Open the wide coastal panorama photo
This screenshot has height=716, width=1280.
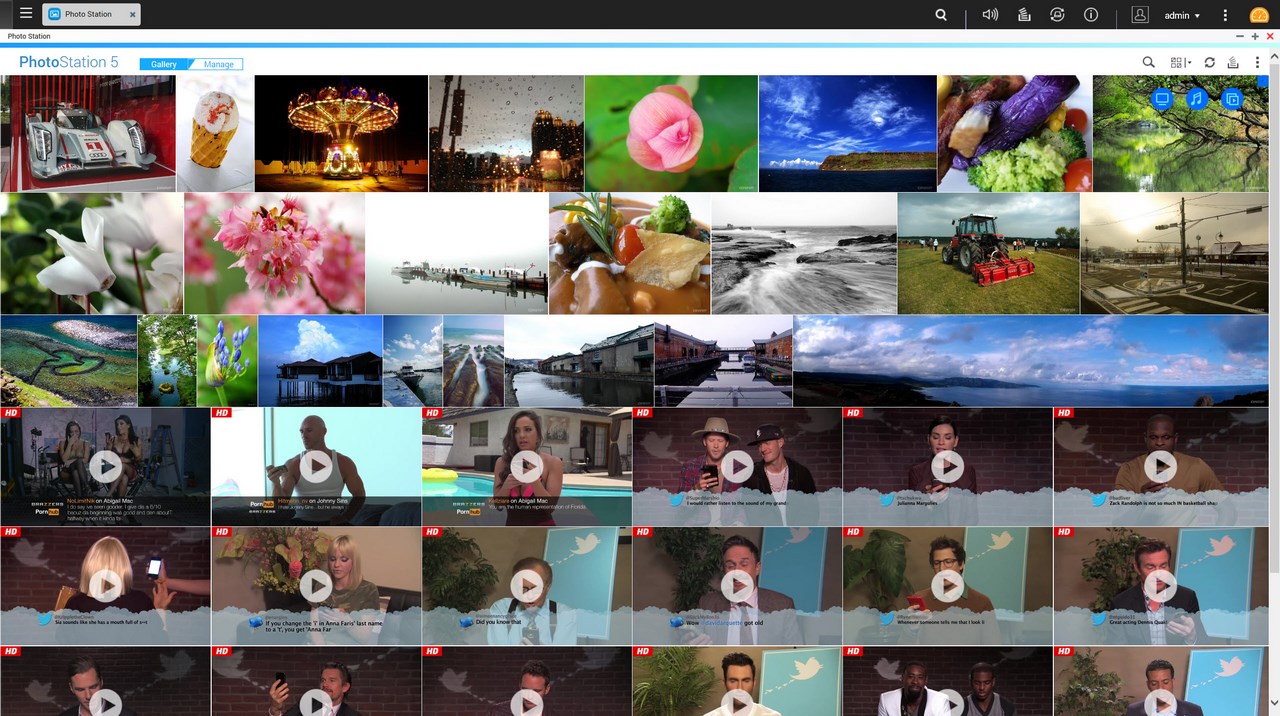tap(1031, 361)
